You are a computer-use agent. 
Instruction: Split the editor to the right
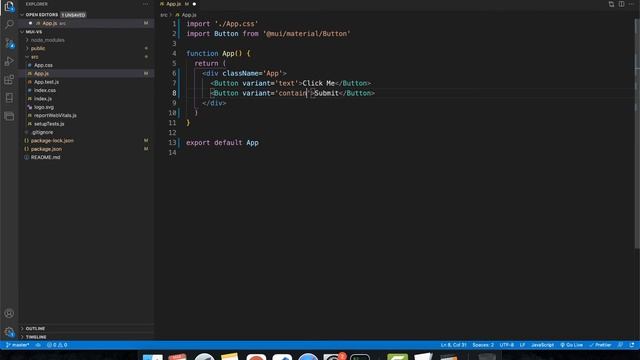point(621,4)
